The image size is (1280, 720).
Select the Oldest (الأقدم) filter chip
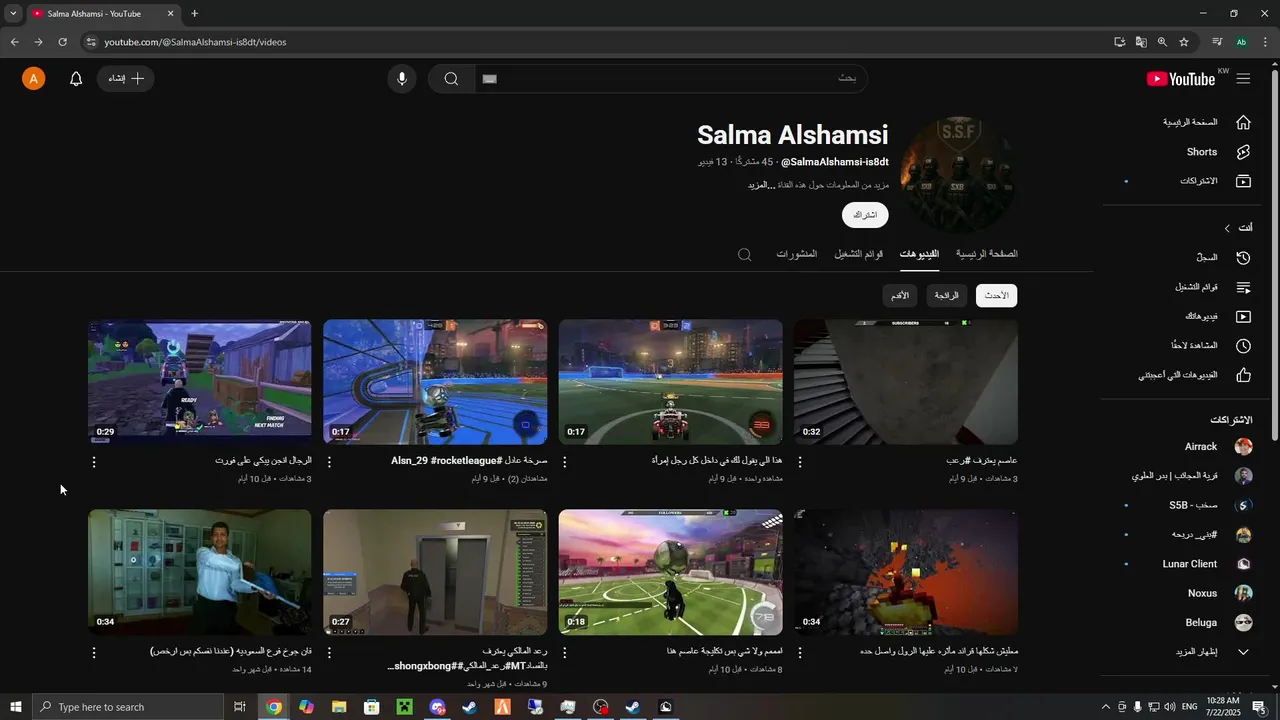pyautogui.click(x=900, y=295)
